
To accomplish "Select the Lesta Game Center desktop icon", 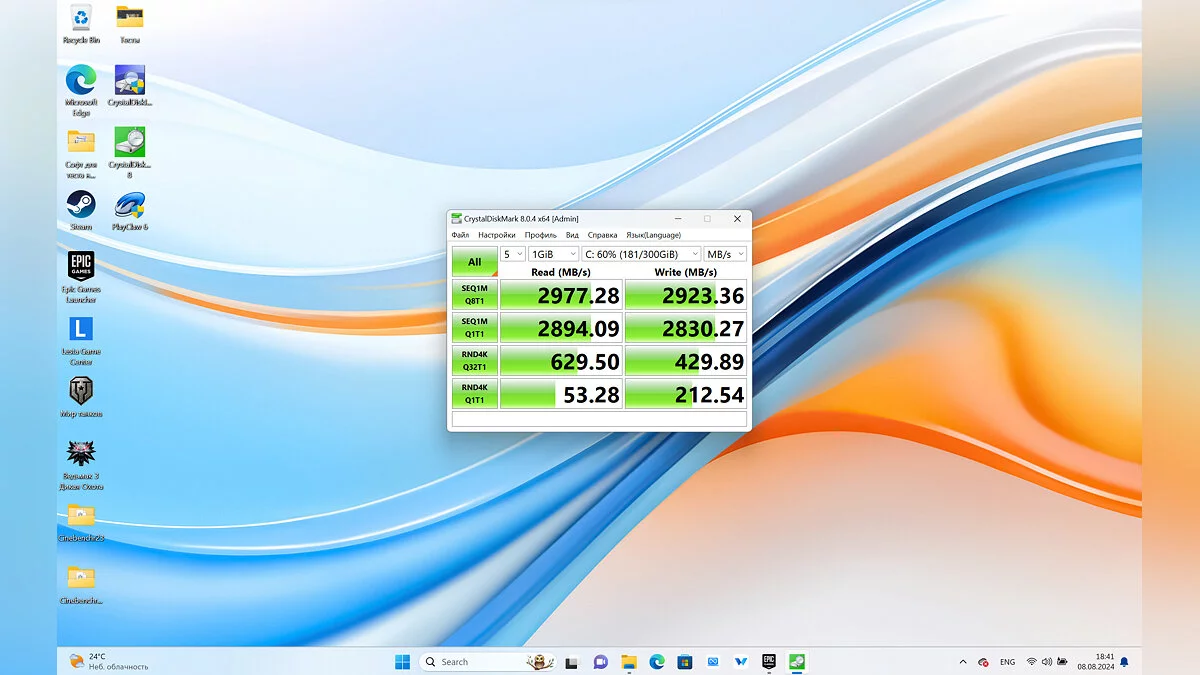I will 81,330.
